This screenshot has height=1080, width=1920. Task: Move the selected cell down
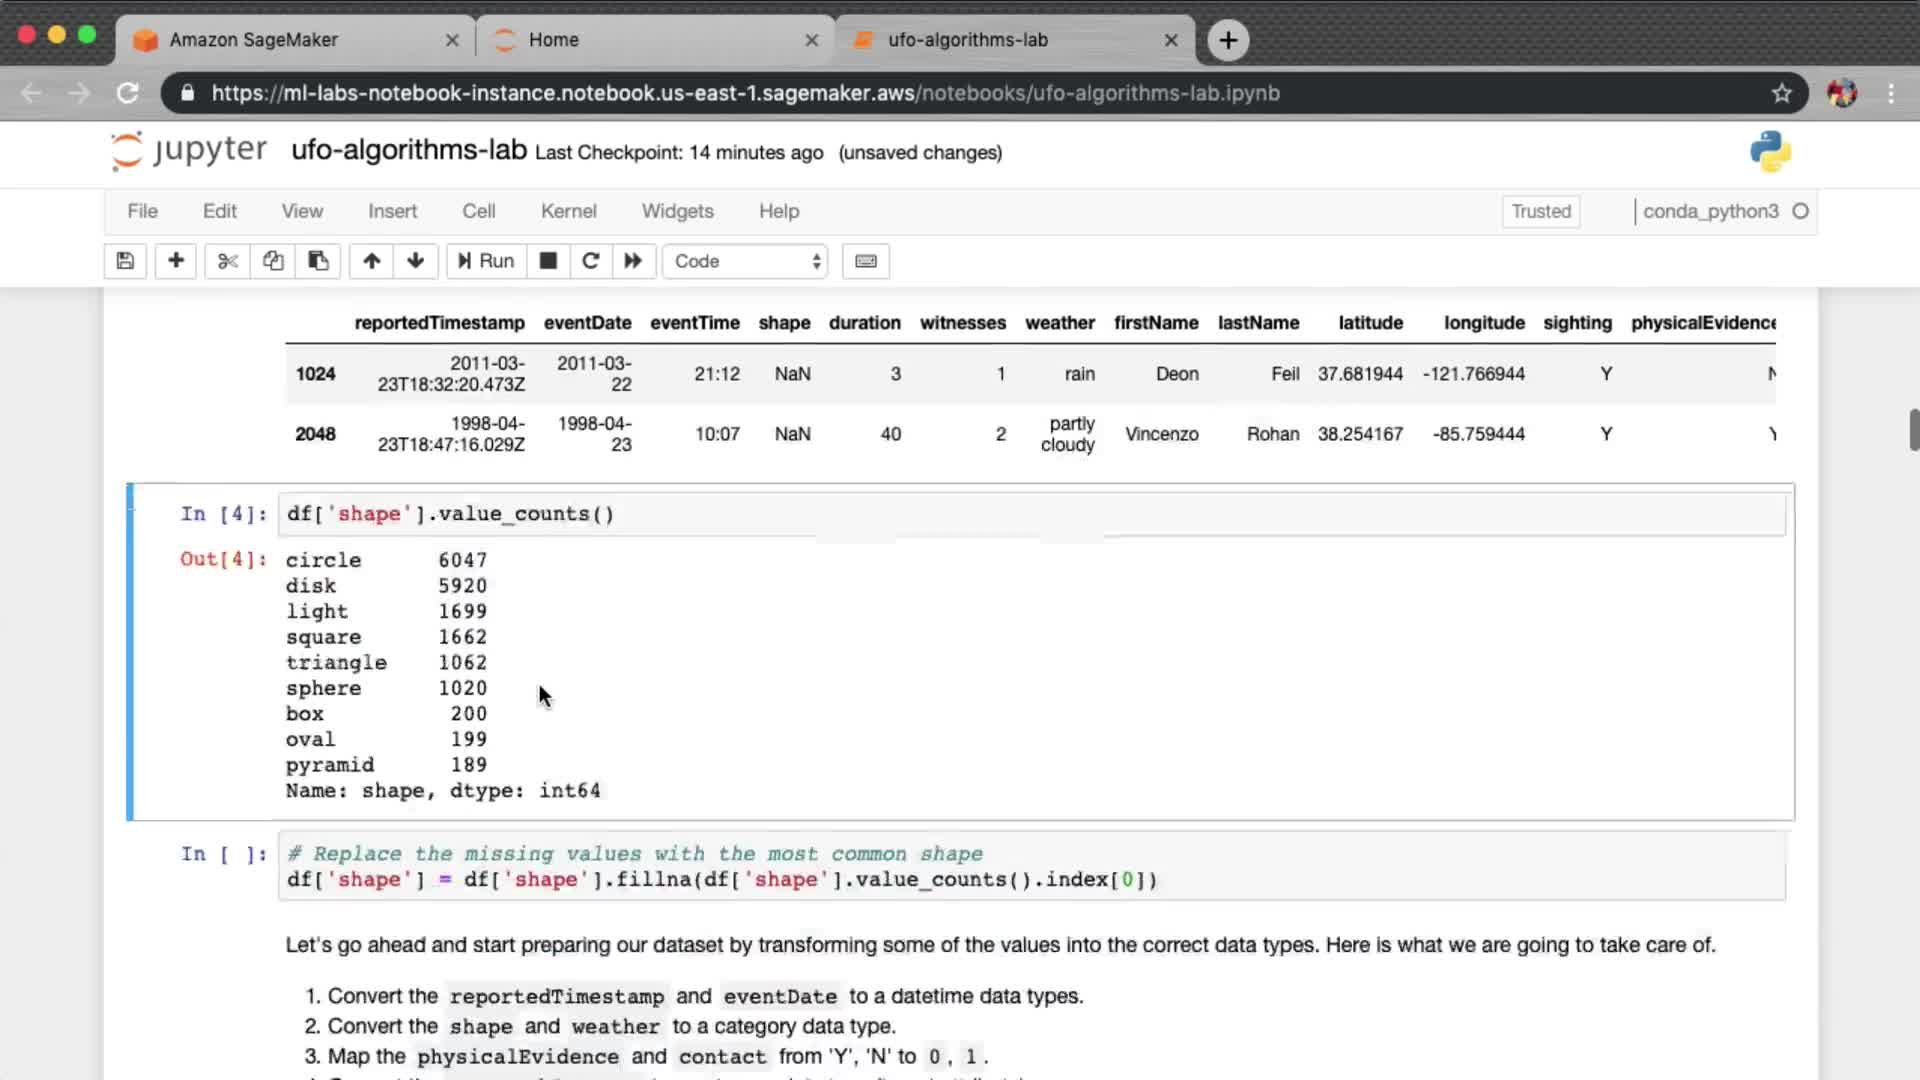pyautogui.click(x=416, y=261)
